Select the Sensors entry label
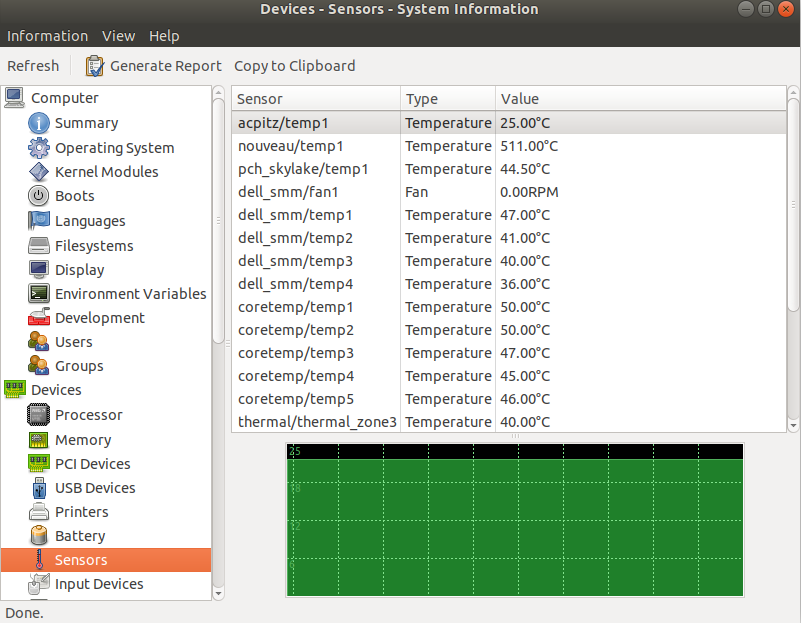 (x=81, y=560)
